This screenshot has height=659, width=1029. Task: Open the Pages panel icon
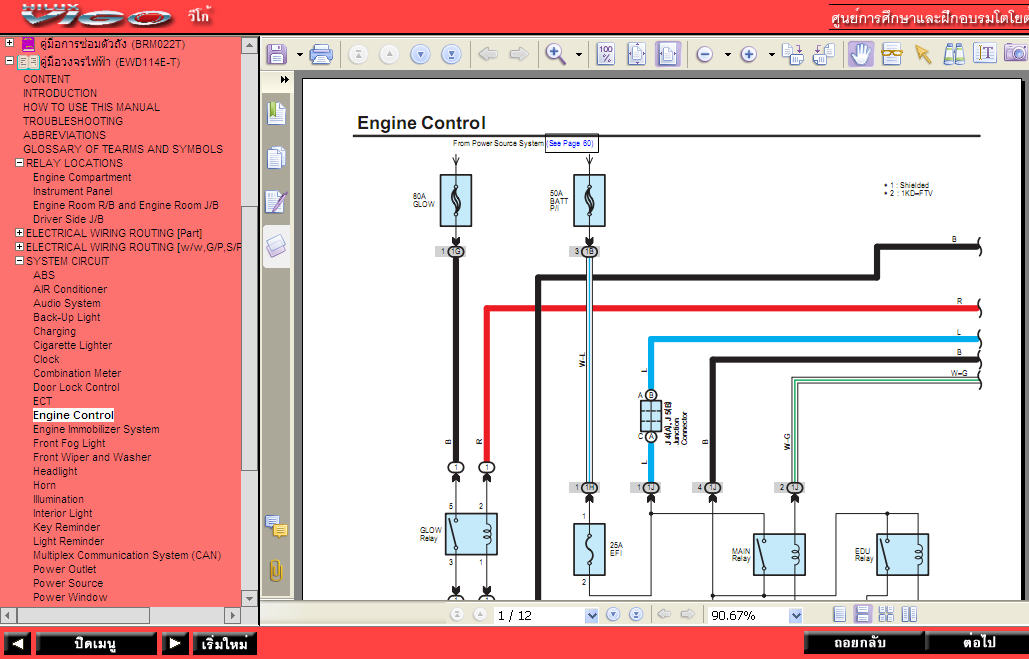276,158
